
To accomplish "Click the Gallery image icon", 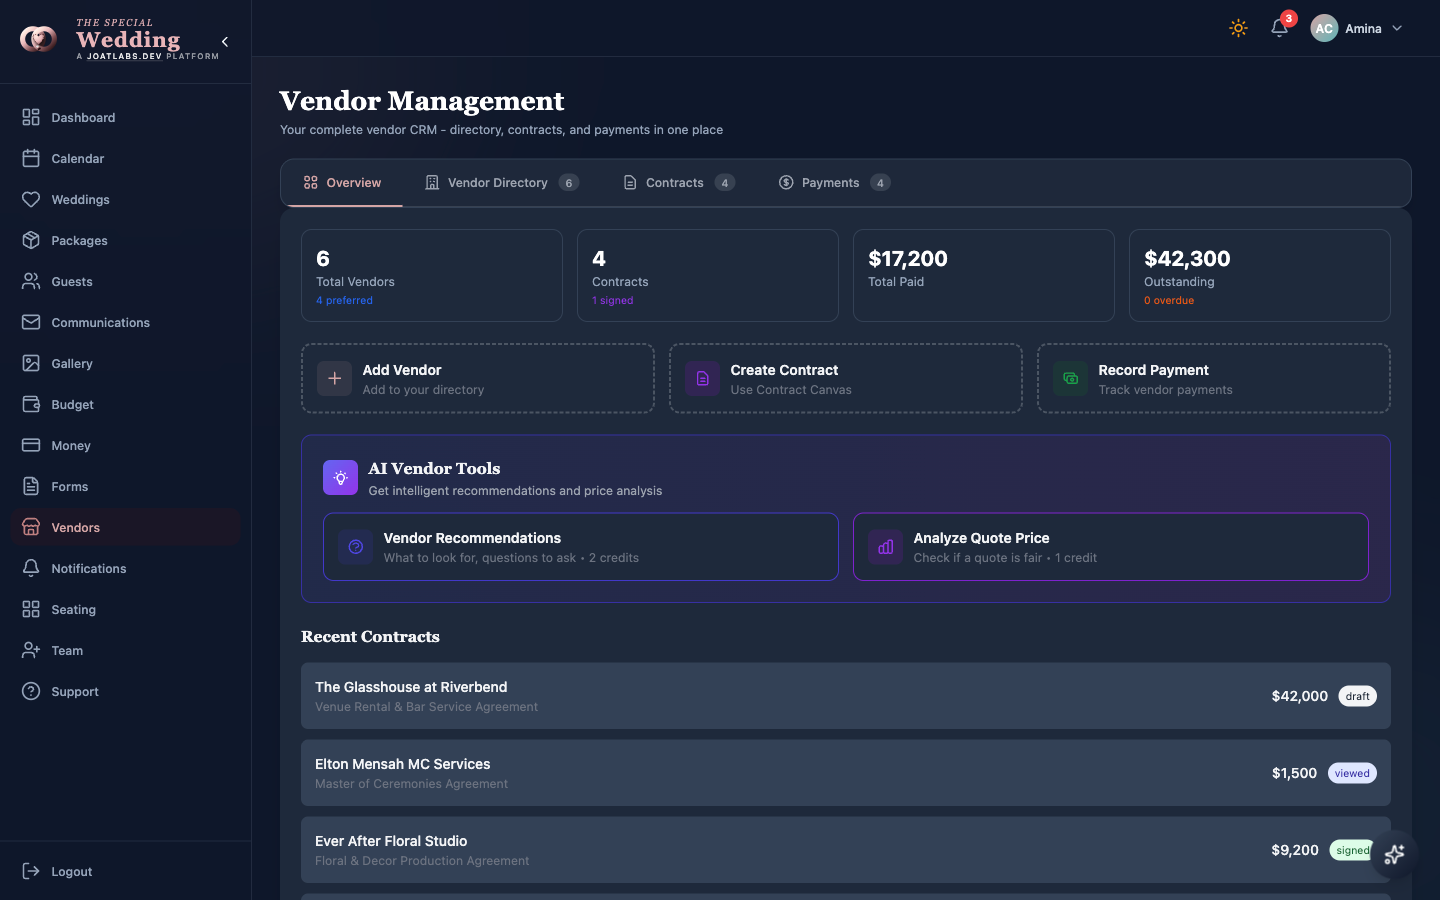I will pyautogui.click(x=31, y=363).
